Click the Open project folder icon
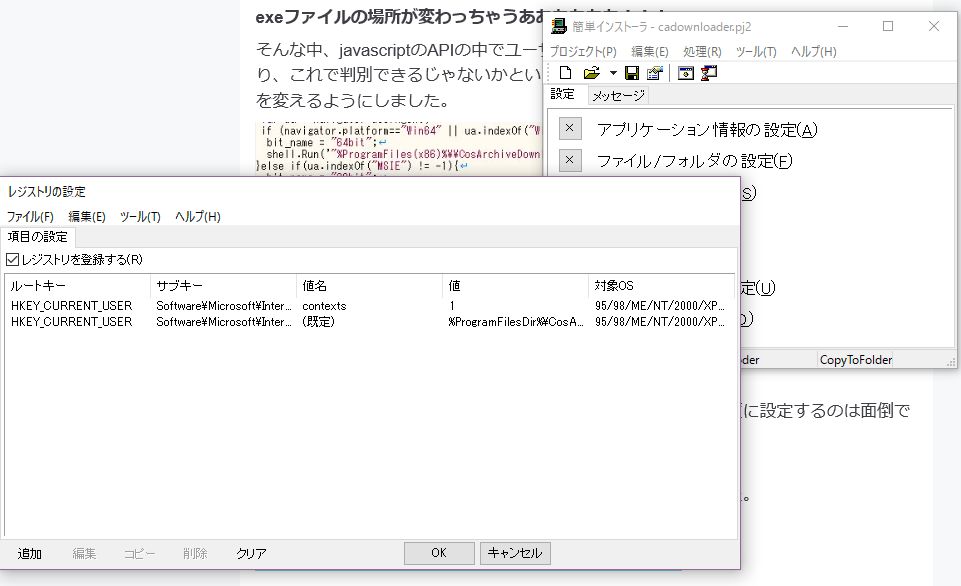 591,73
